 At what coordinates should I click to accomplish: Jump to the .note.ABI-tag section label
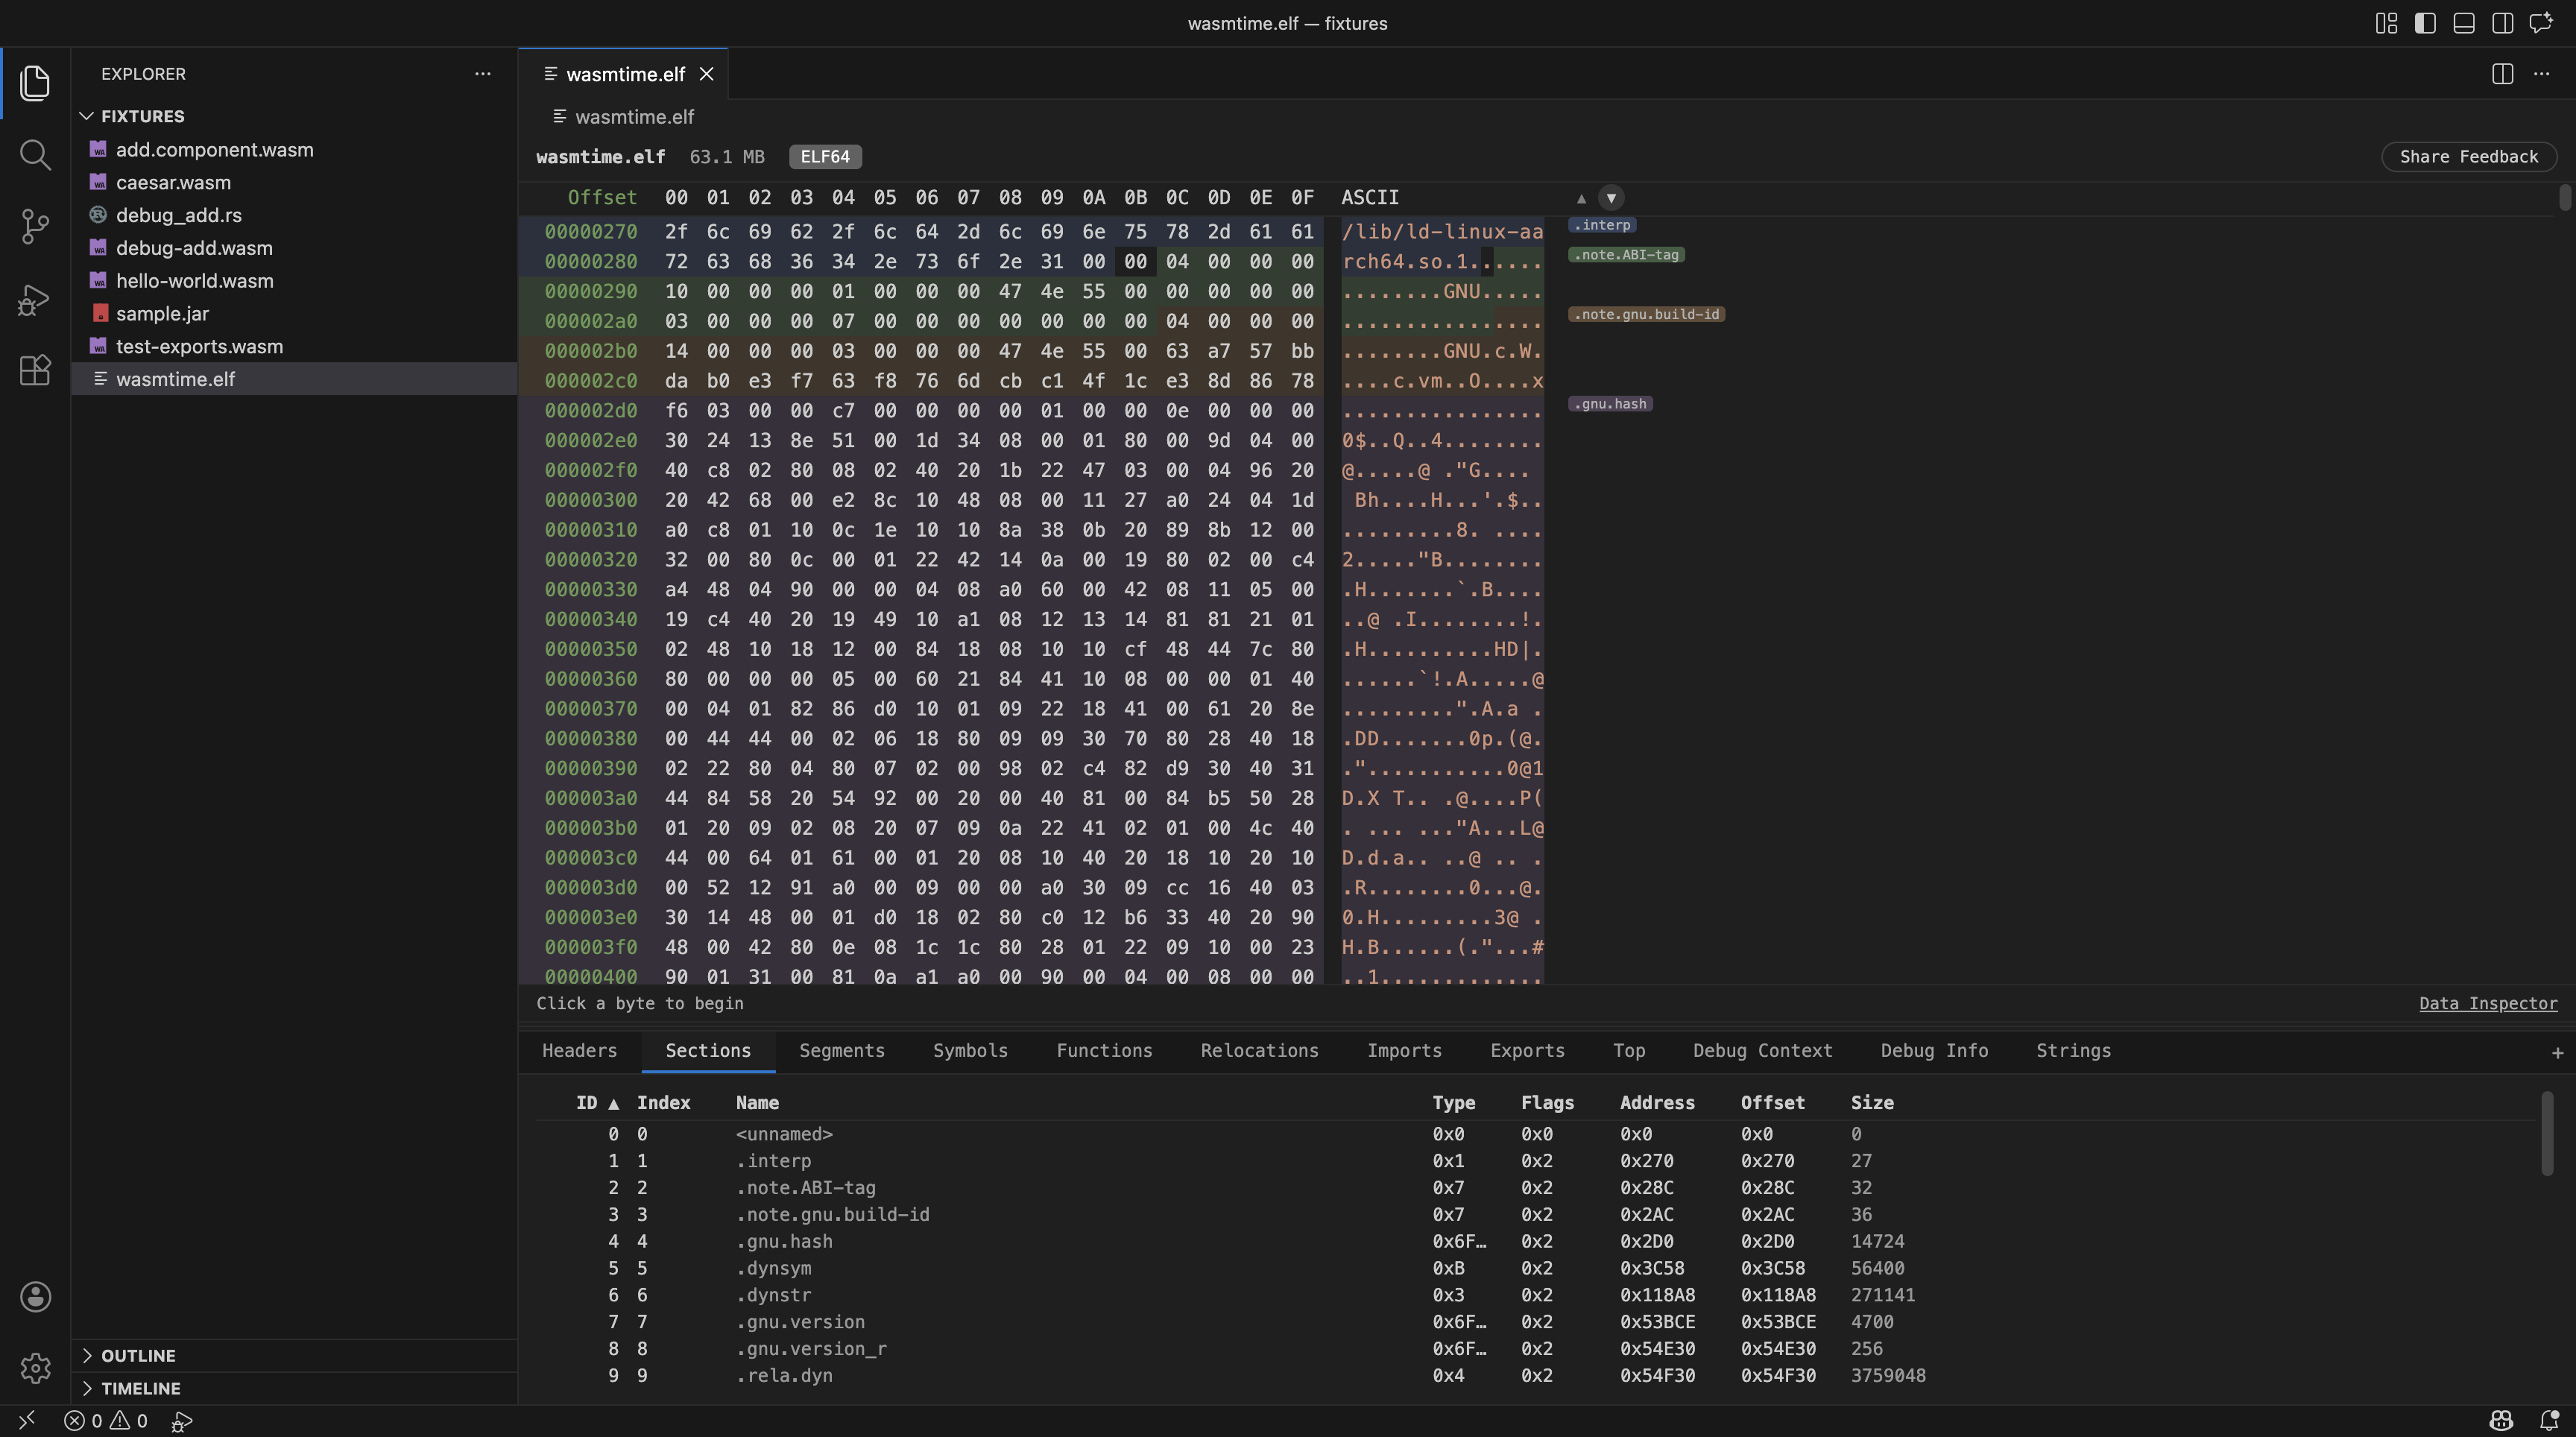coord(1627,255)
